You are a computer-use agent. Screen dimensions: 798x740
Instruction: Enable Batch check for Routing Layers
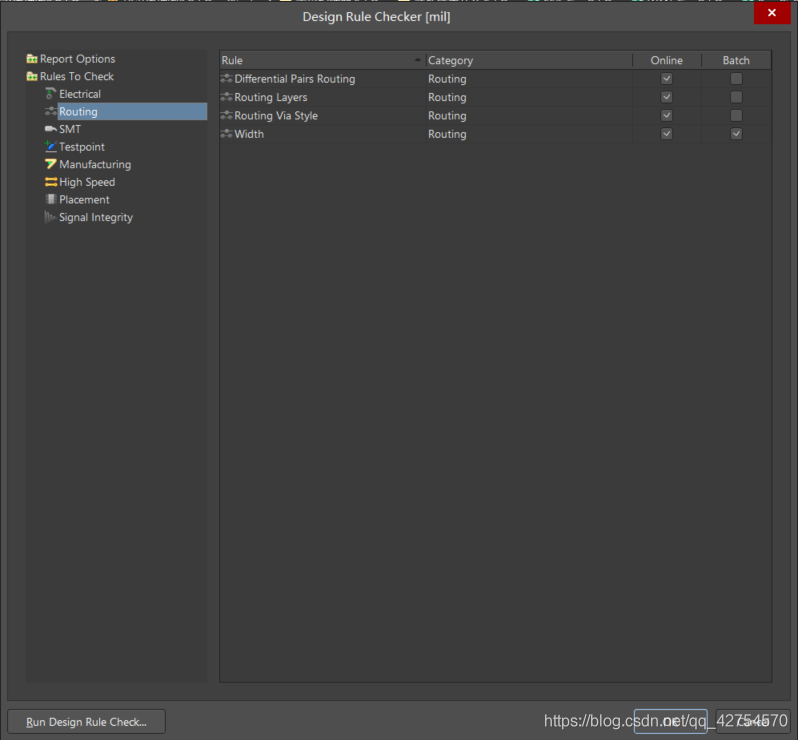pyautogui.click(x=736, y=97)
